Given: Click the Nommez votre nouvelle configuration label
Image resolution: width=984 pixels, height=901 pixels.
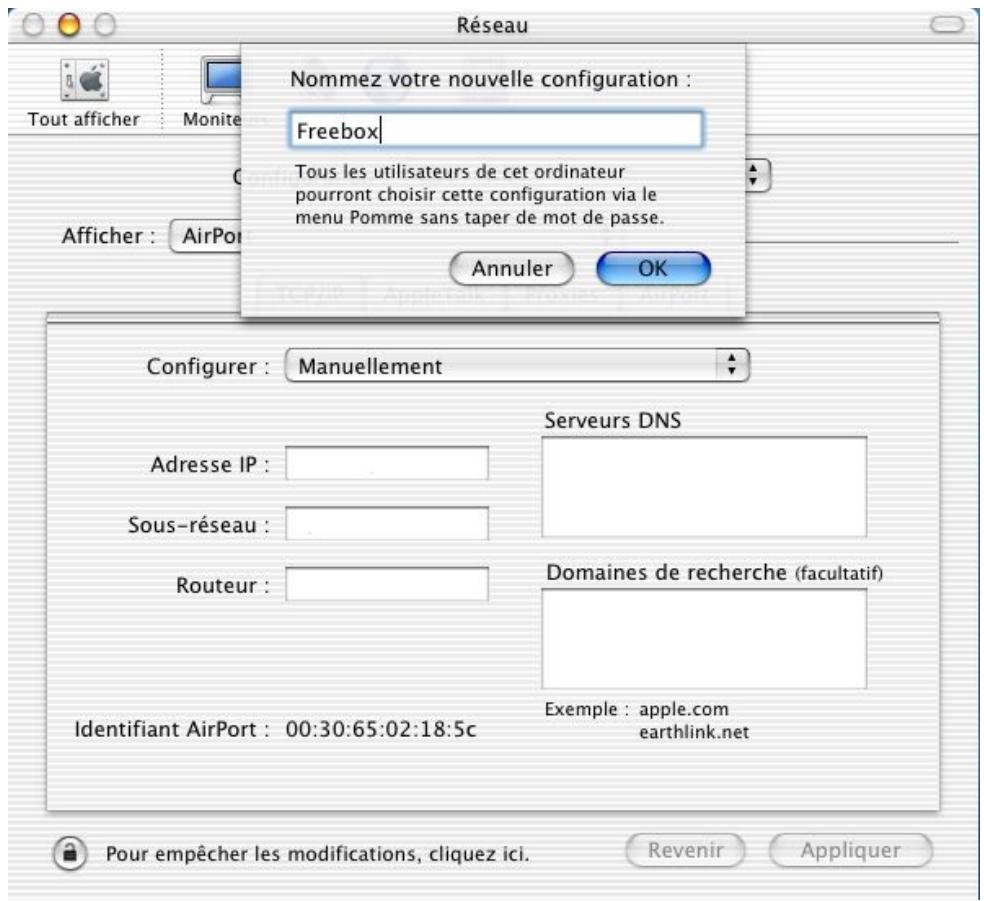Looking at the screenshot, I should [x=490, y=79].
